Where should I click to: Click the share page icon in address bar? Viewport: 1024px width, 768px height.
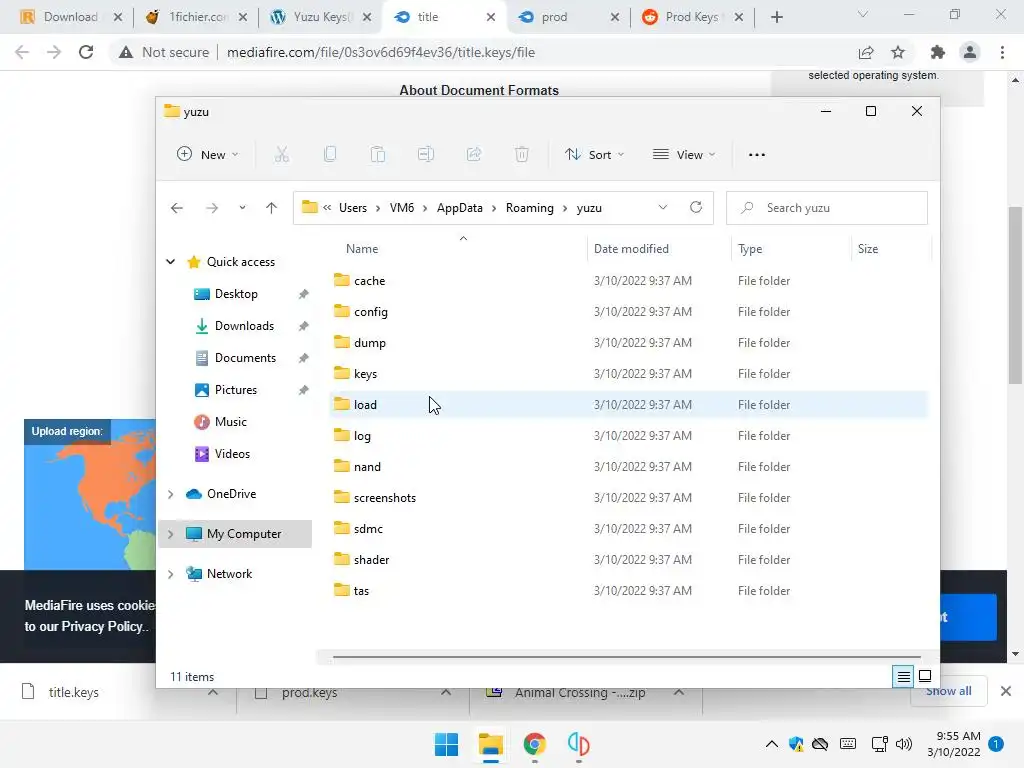tap(866, 52)
